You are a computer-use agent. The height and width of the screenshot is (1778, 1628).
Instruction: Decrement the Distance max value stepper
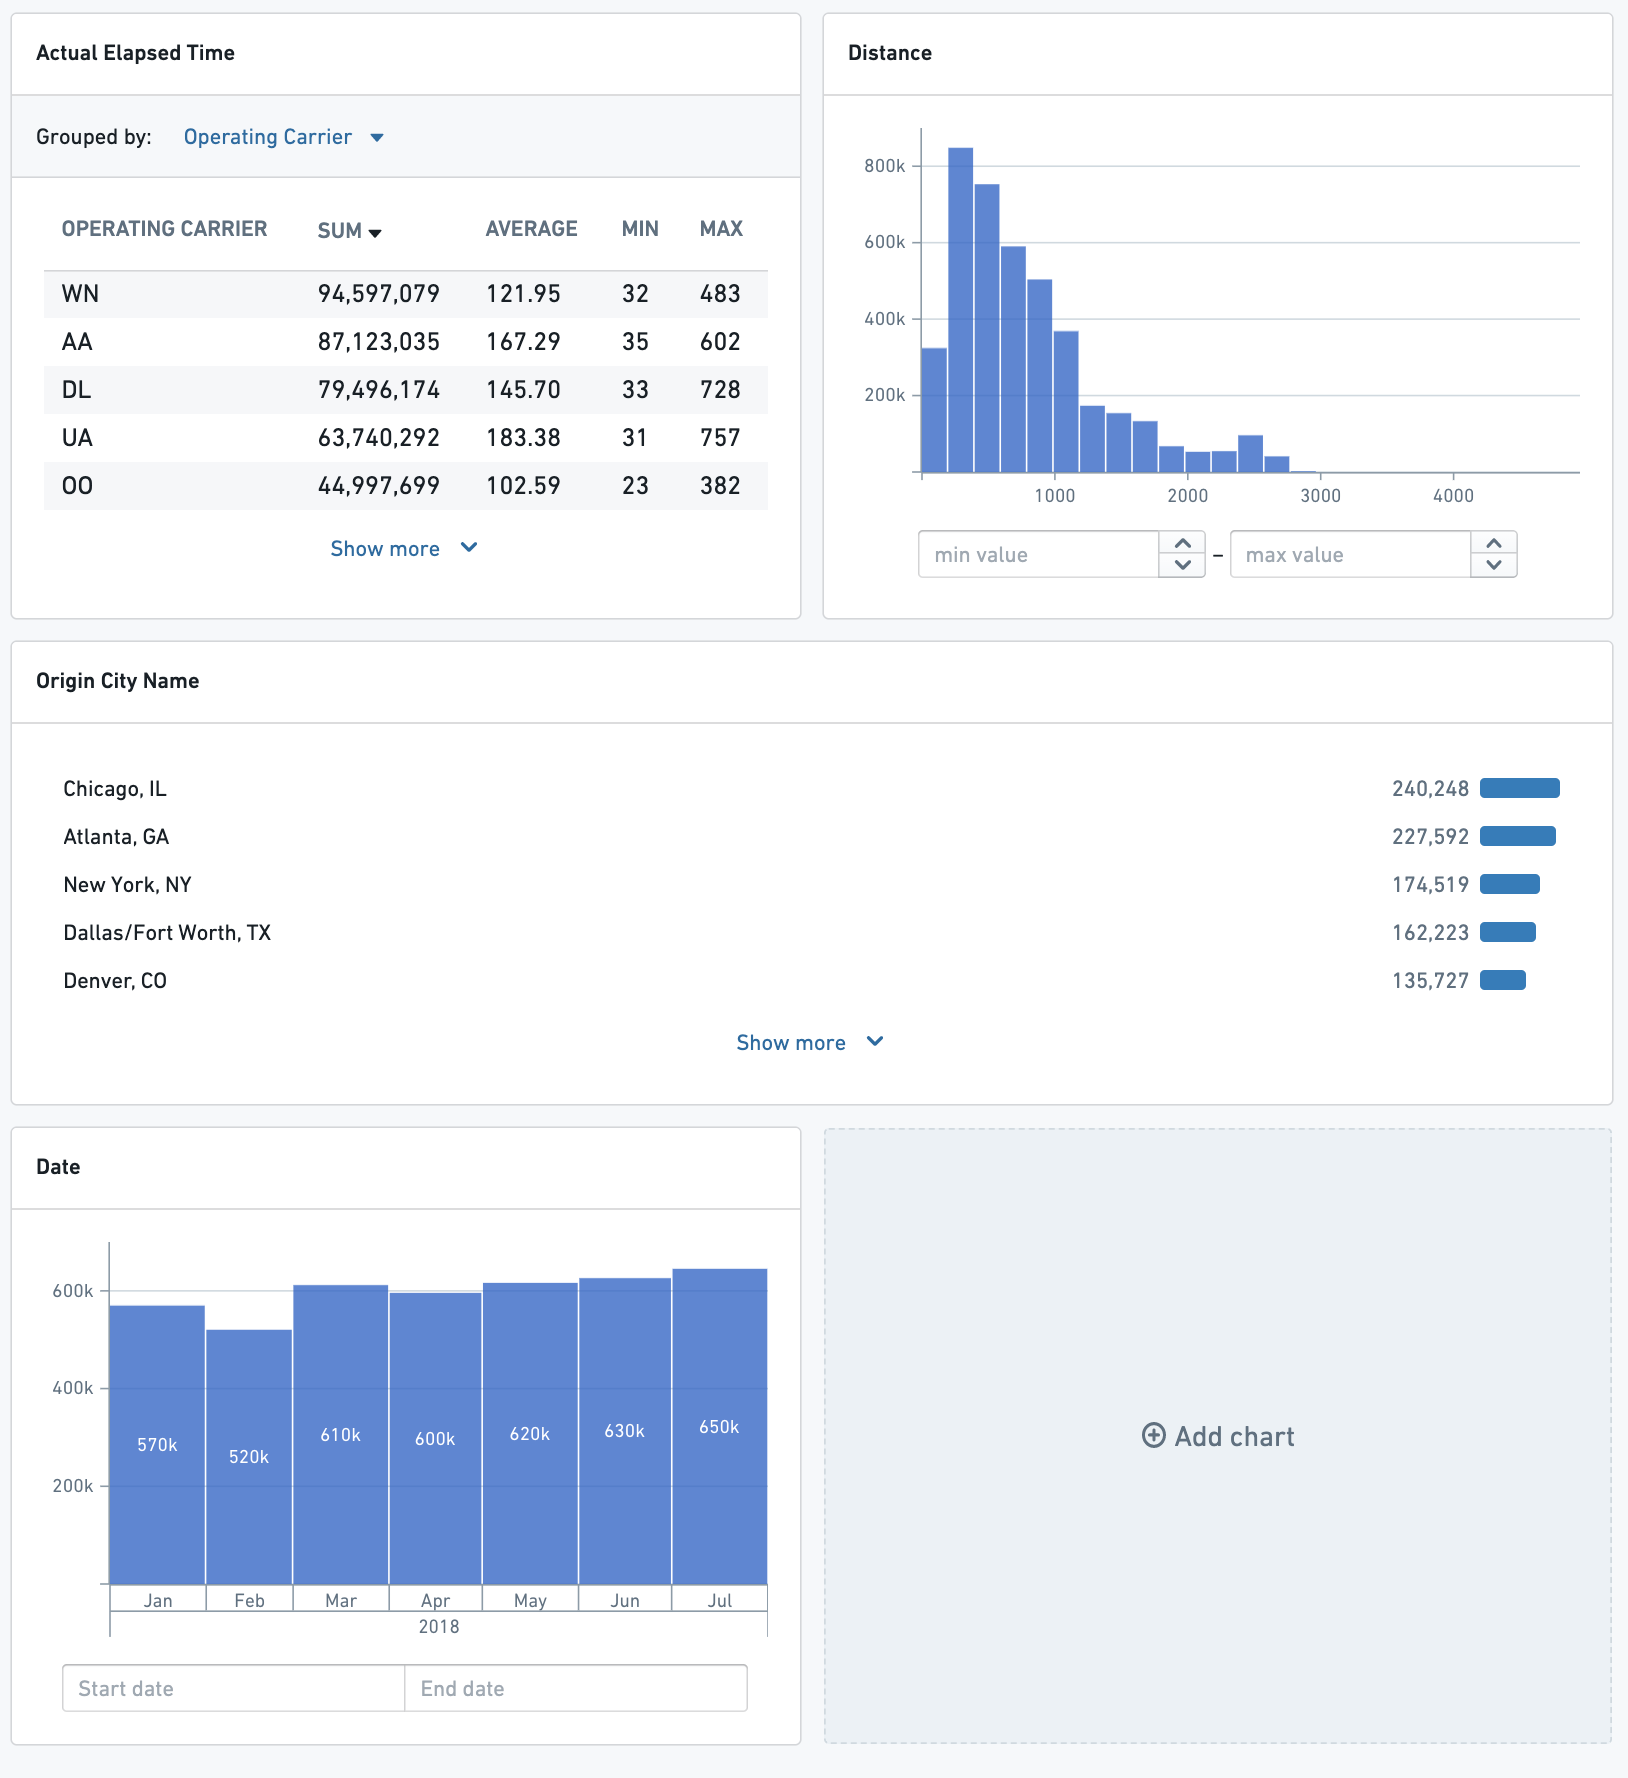coord(1494,565)
